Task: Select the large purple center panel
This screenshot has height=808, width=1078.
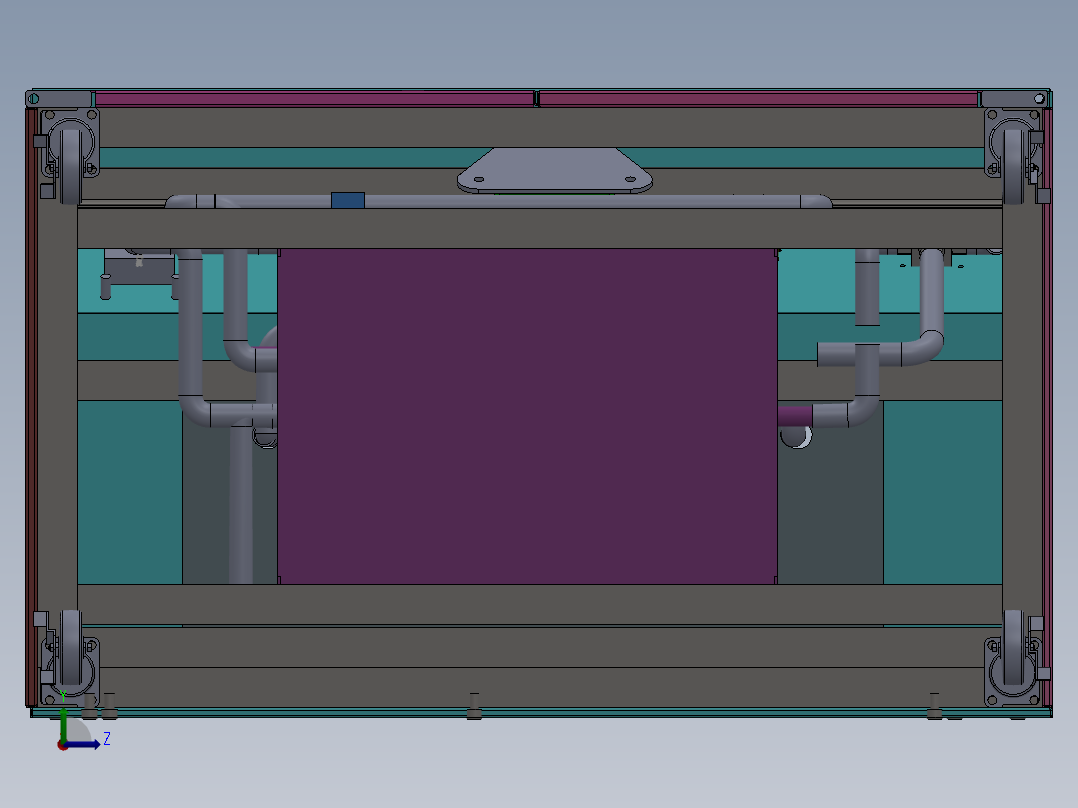Action: (x=527, y=417)
